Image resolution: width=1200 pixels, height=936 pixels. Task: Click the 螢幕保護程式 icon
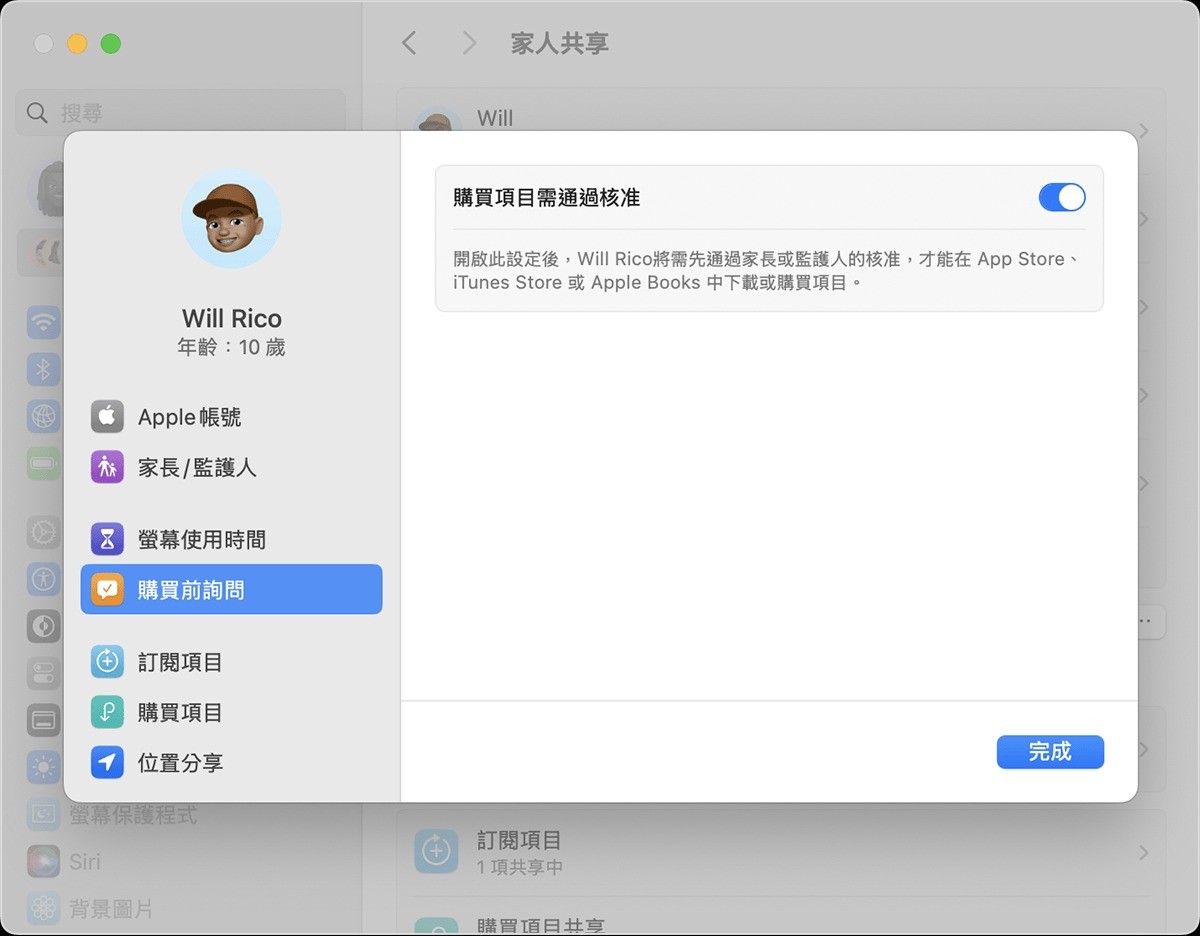pos(43,815)
